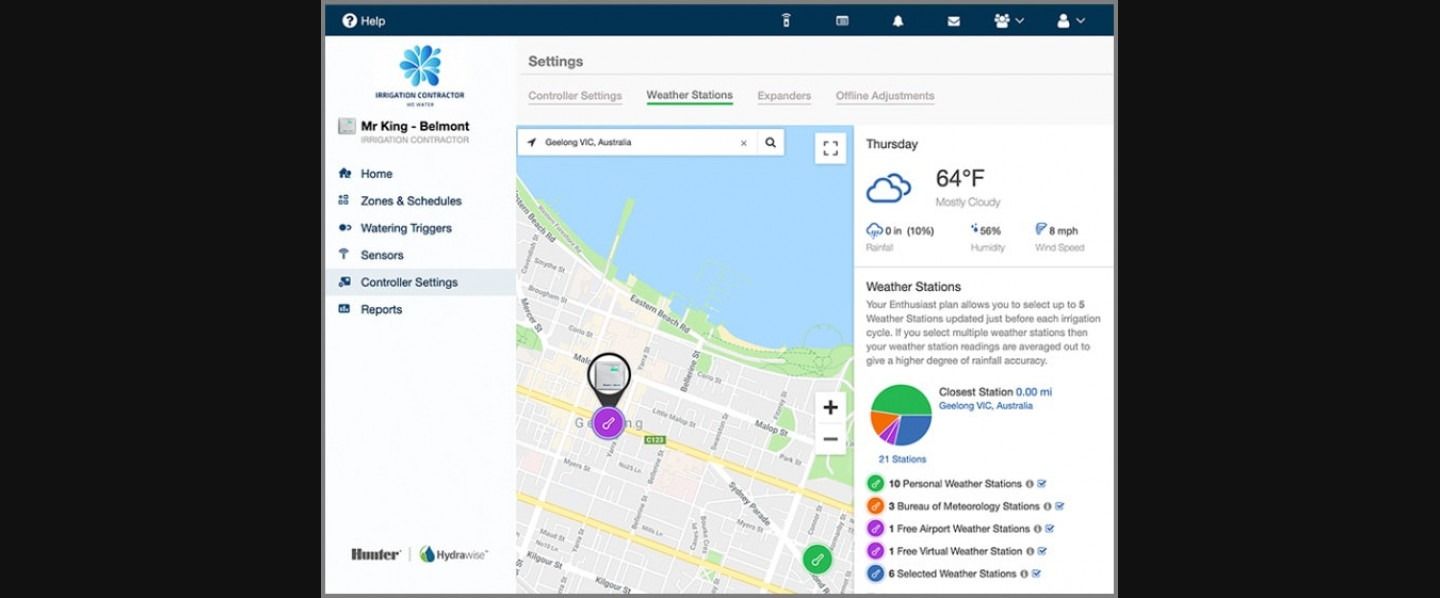
Task: Click the Reports sidebar icon
Action: point(344,309)
